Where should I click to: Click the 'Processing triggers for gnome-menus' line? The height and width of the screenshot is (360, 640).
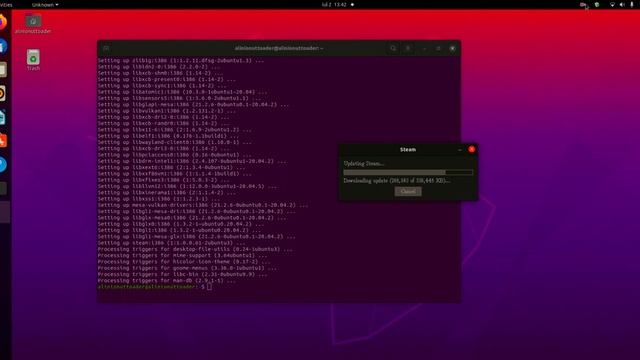pyautogui.click(x=187, y=268)
